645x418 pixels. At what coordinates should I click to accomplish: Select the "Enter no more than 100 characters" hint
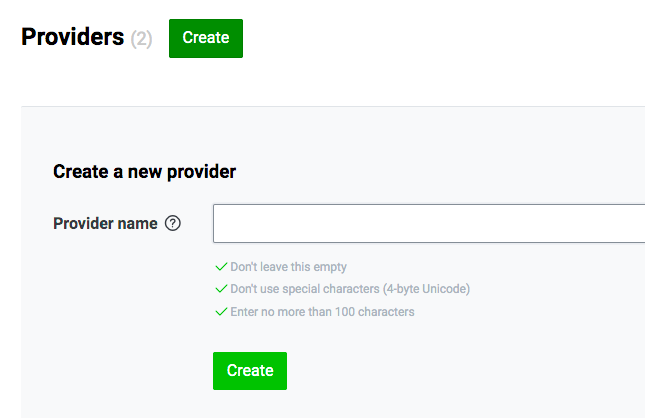(322, 312)
